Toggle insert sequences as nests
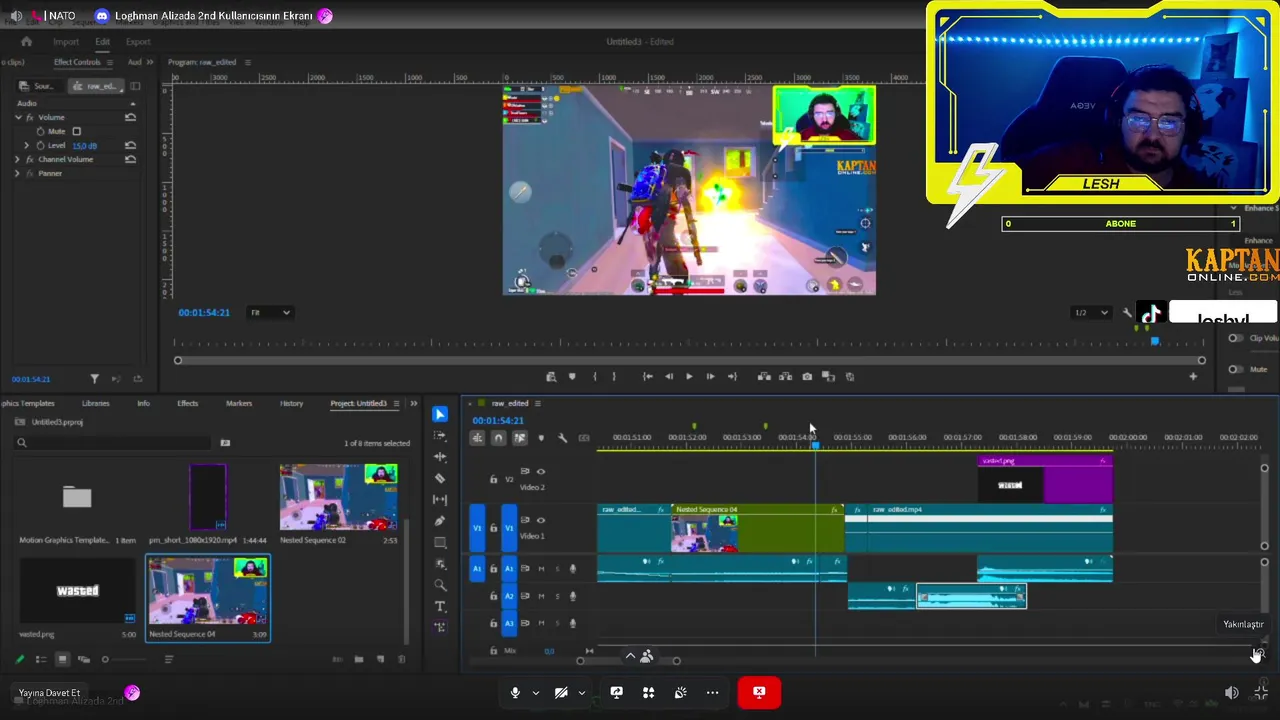1280x720 pixels. [477, 437]
